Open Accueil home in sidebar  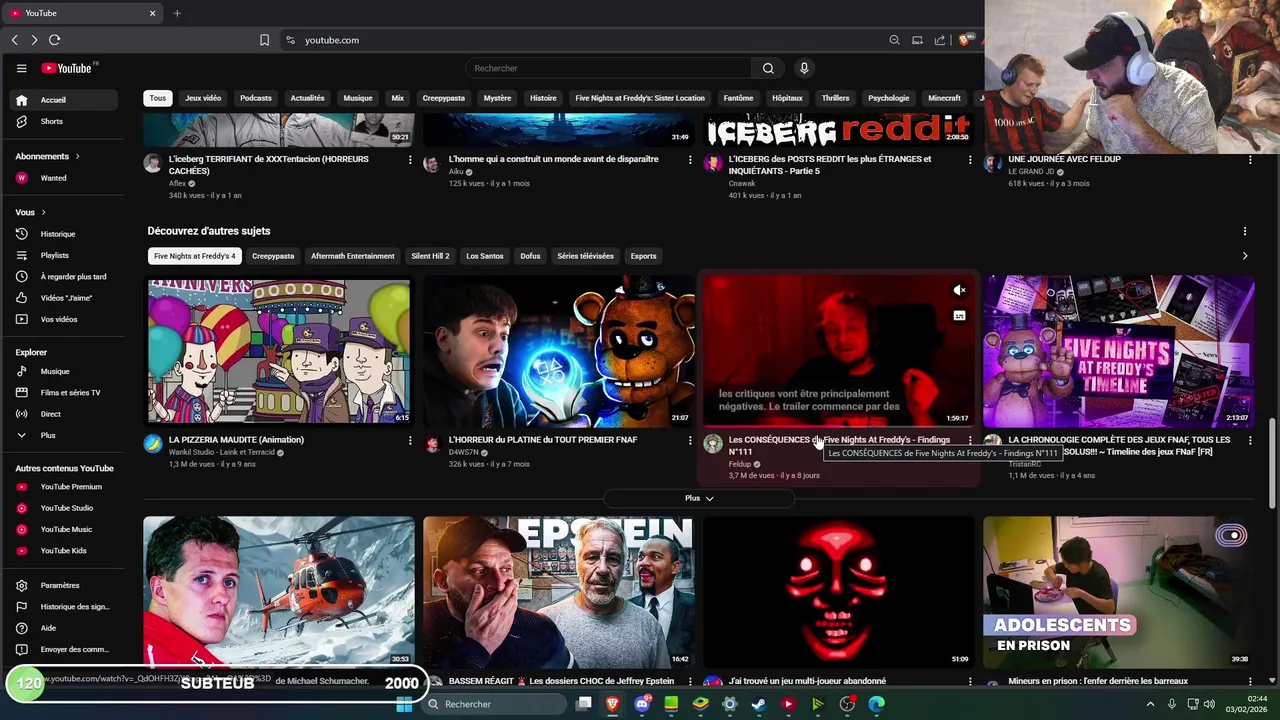(63, 100)
